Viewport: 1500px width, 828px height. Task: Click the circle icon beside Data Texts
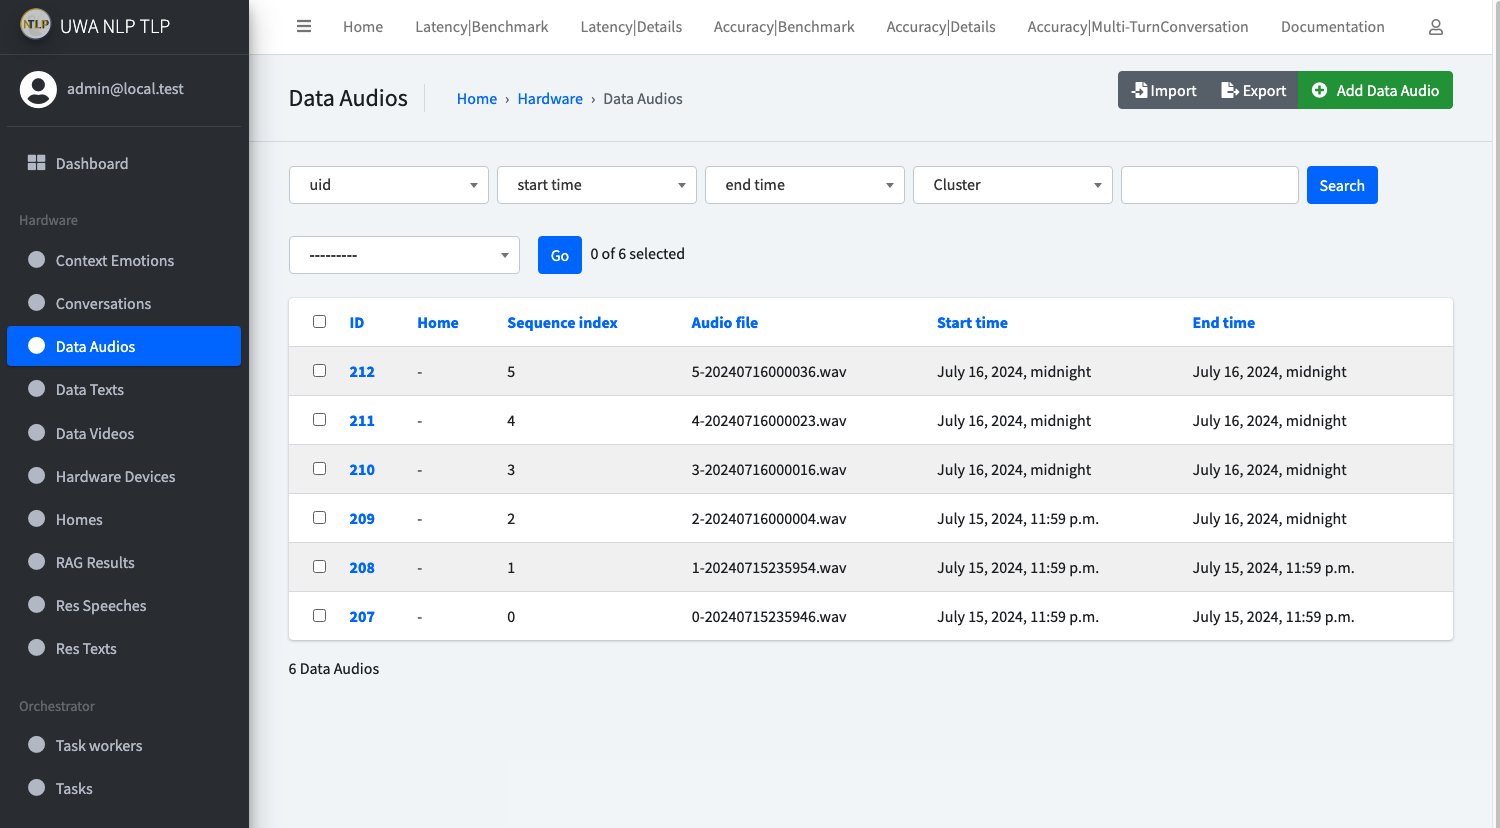point(37,389)
